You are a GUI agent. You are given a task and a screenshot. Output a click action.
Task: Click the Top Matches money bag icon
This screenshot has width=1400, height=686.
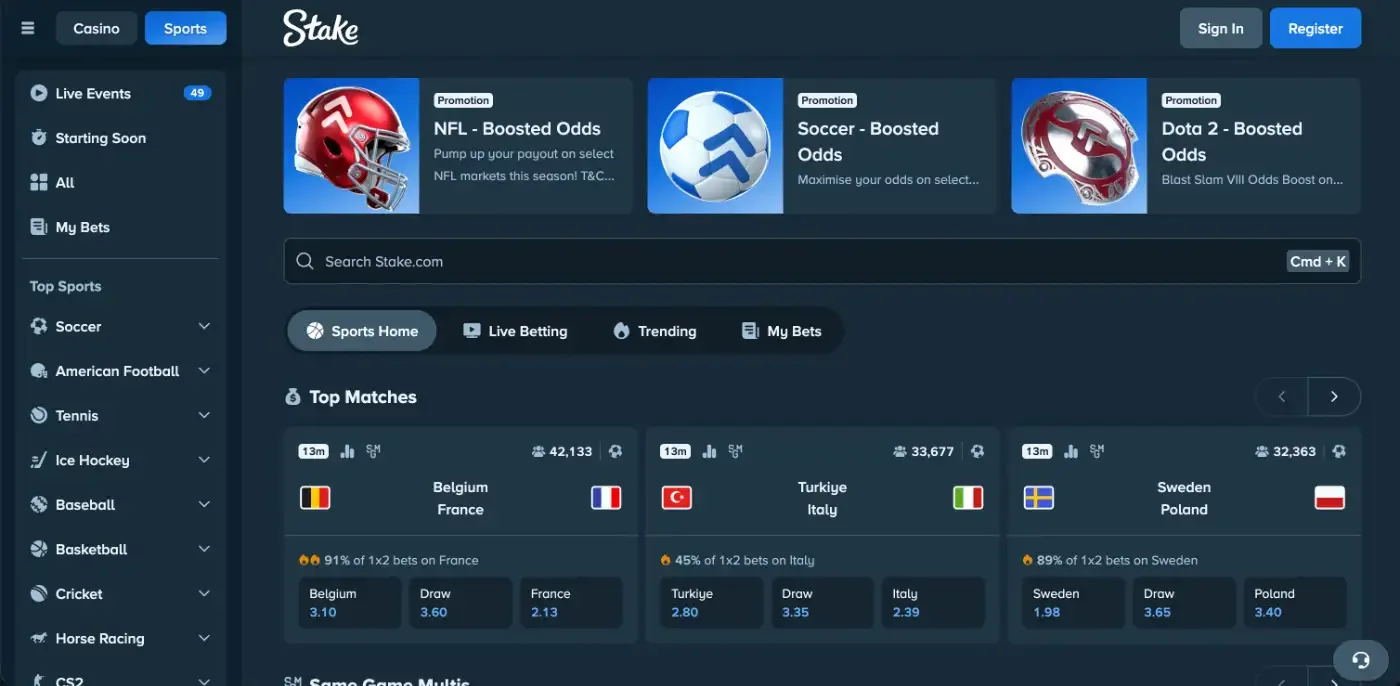[292, 397]
